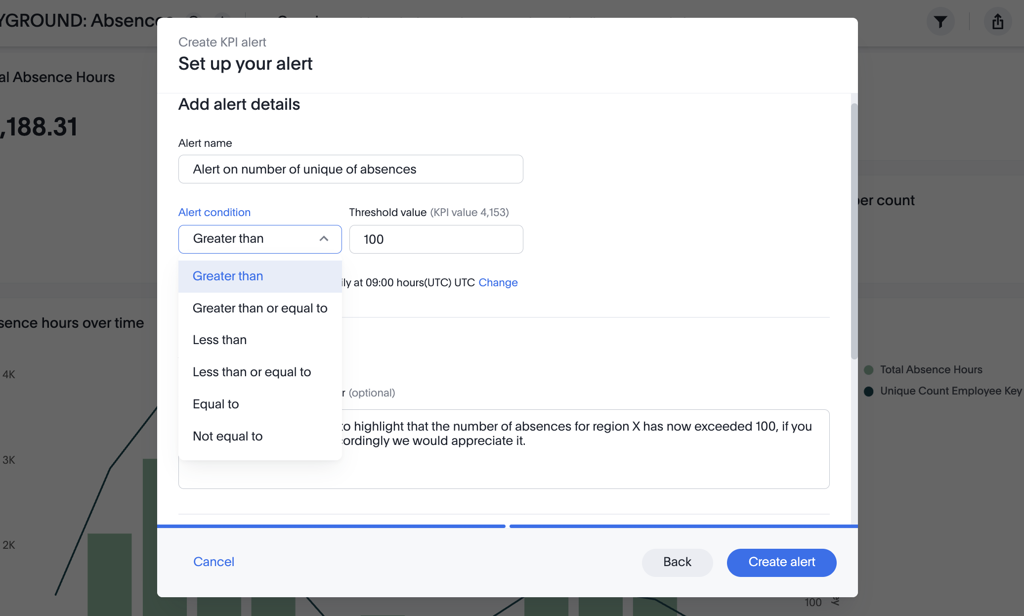
Task: Focus the Alert name text field
Action: (350, 169)
